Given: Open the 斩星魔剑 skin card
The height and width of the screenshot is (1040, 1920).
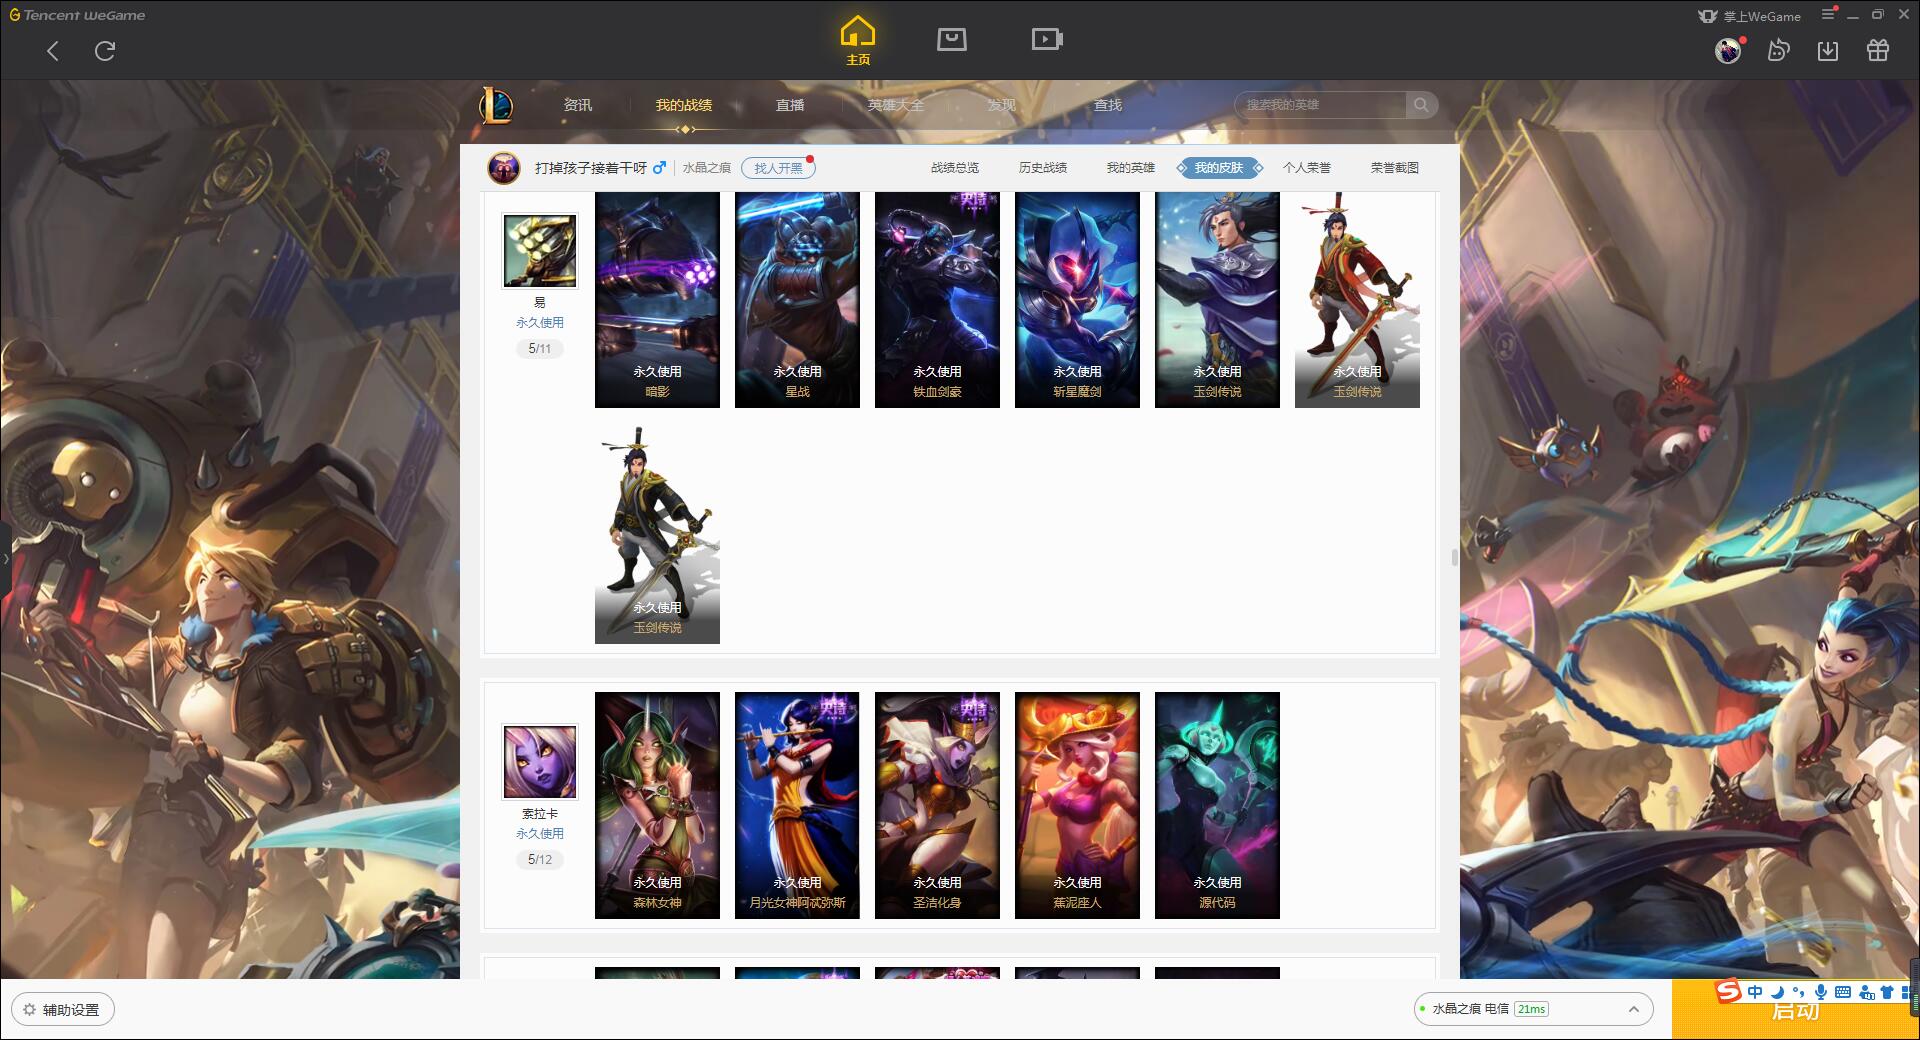Looking at the screenshot, I should (1077, 300).
